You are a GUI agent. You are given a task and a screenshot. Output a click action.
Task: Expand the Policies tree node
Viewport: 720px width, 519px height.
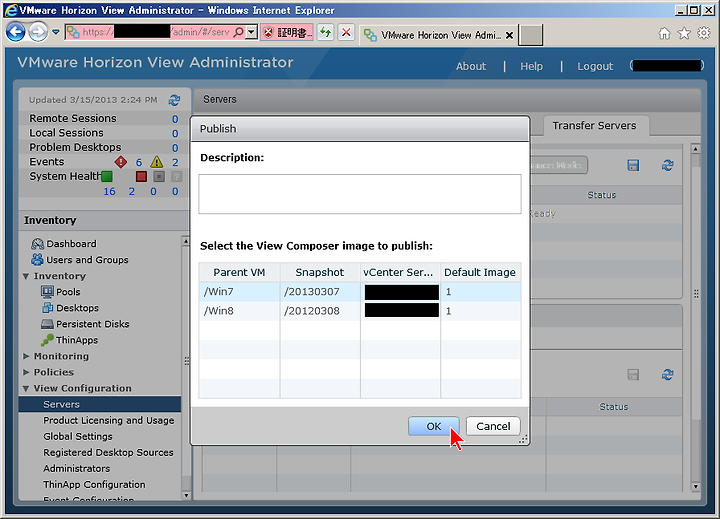[26, 372]
